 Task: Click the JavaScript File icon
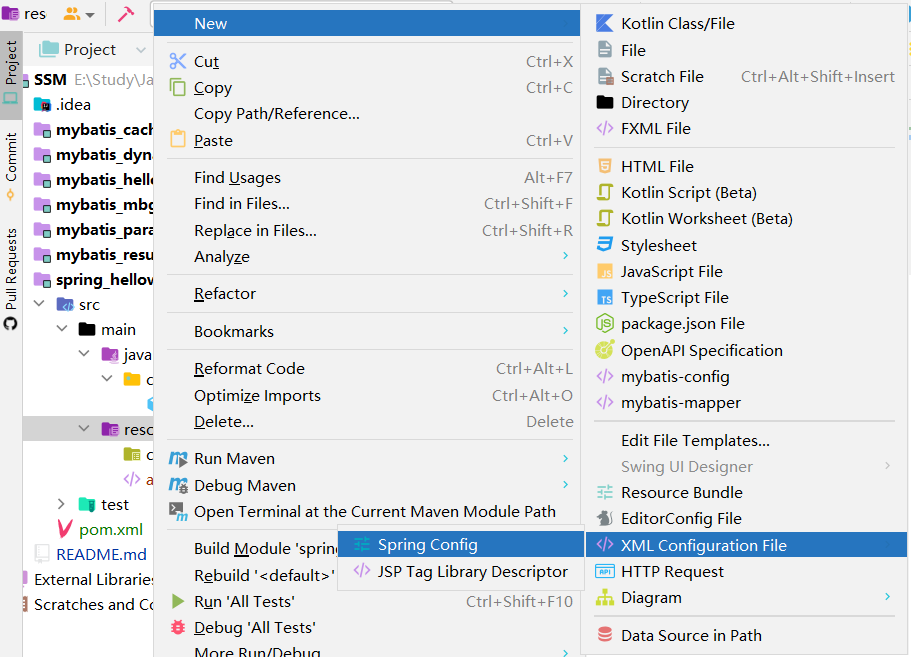(605, 271)
